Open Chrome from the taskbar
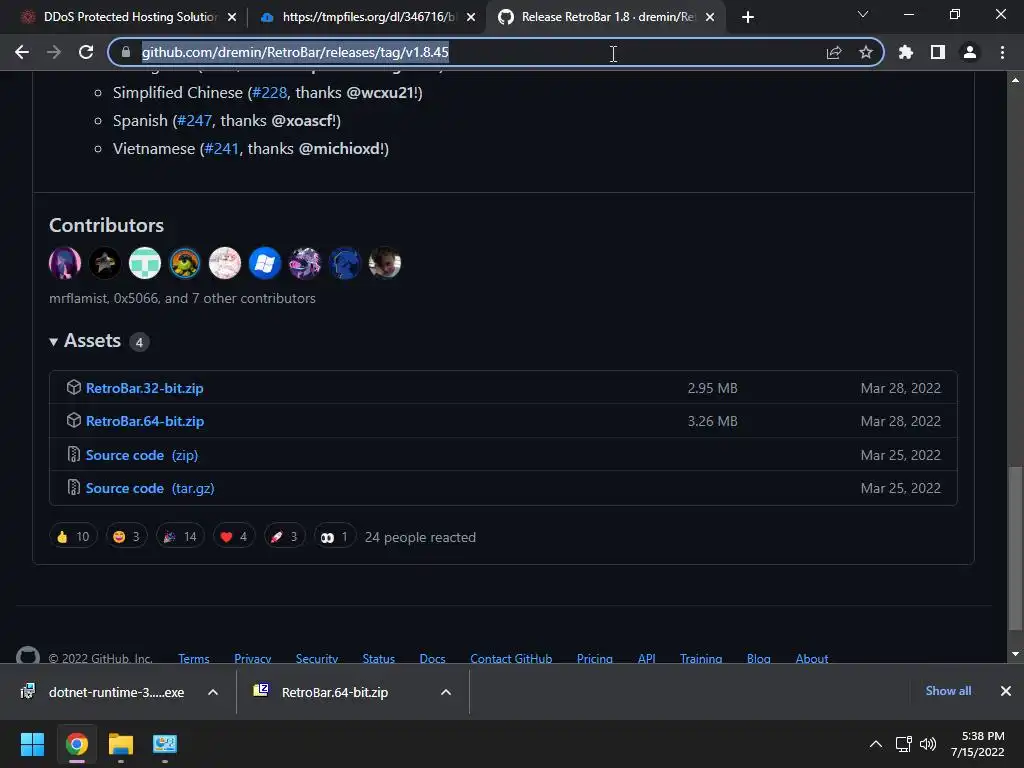 click(76, 744)
